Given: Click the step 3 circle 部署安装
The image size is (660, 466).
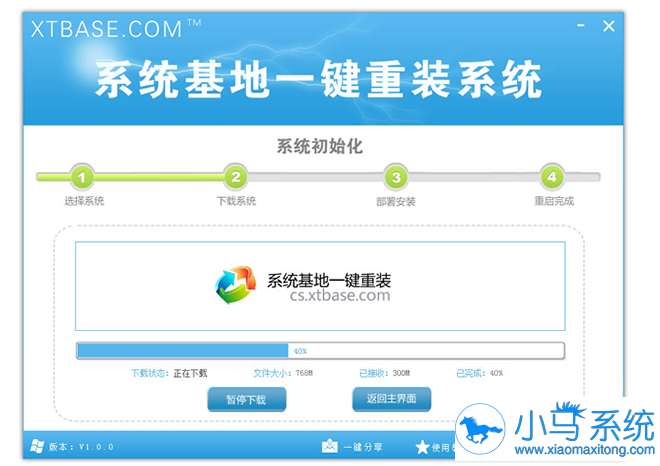Looking at the screenshot, I should (x=396, y=177).
